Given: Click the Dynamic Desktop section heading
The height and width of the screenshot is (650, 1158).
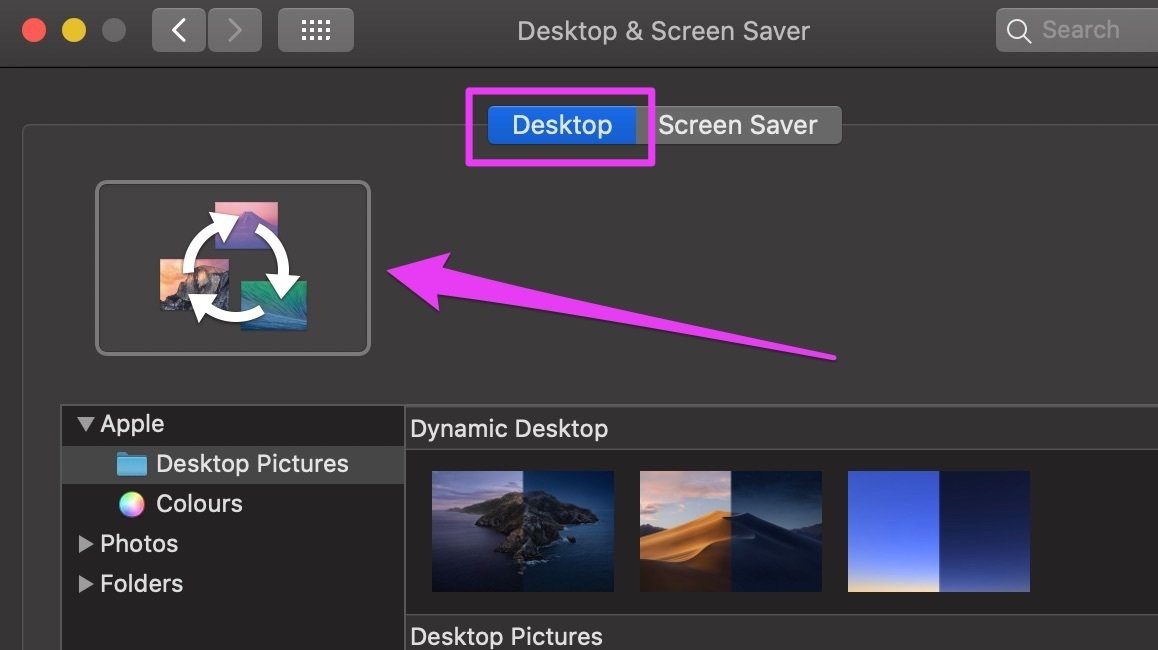Looking at the screenshot, I should click(509, 428).
